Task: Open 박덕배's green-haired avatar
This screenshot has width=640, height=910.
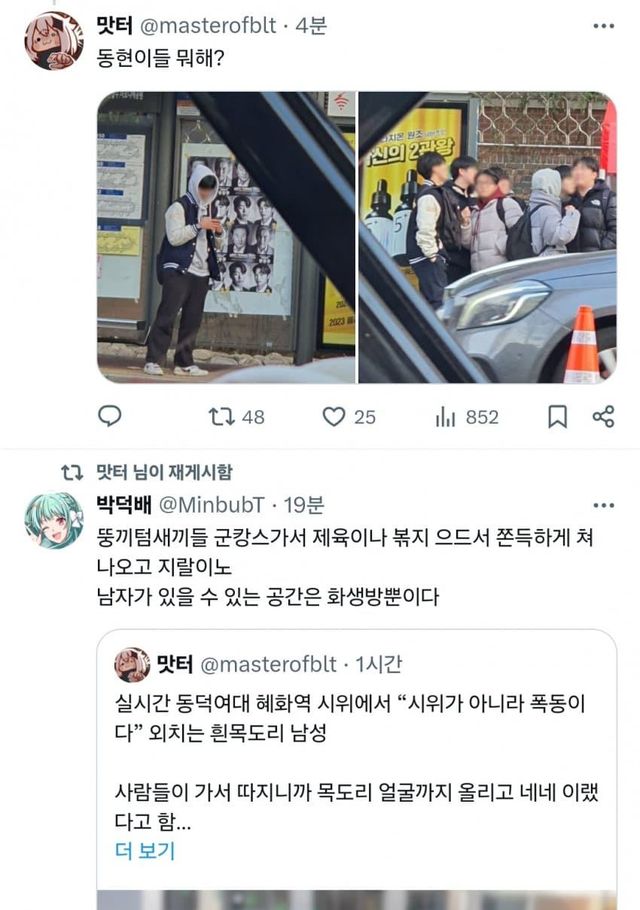Action: coord(54,521)
